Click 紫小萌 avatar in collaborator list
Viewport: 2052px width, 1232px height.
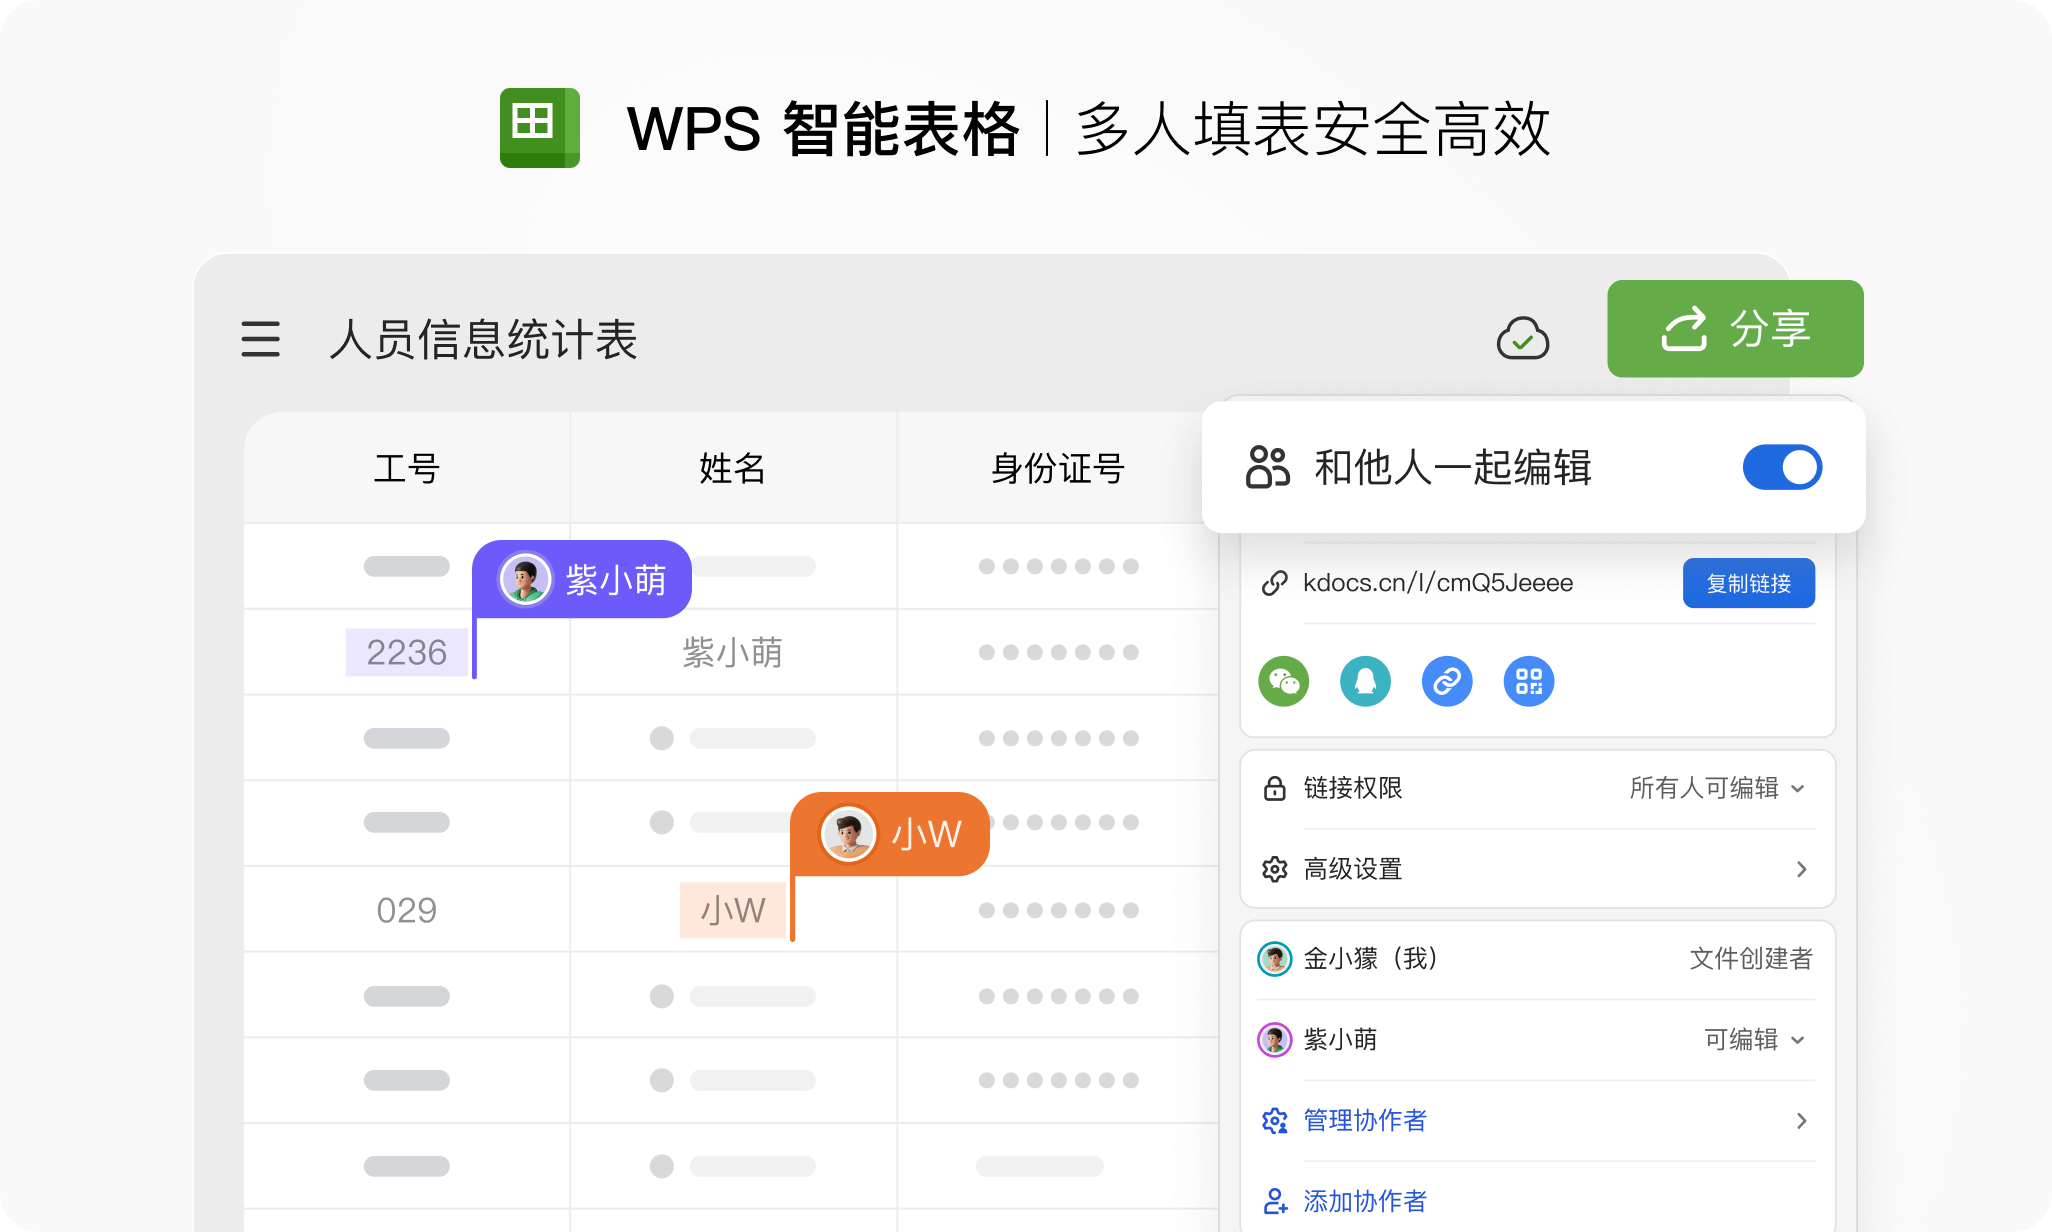click(x=1274, y=1040)
